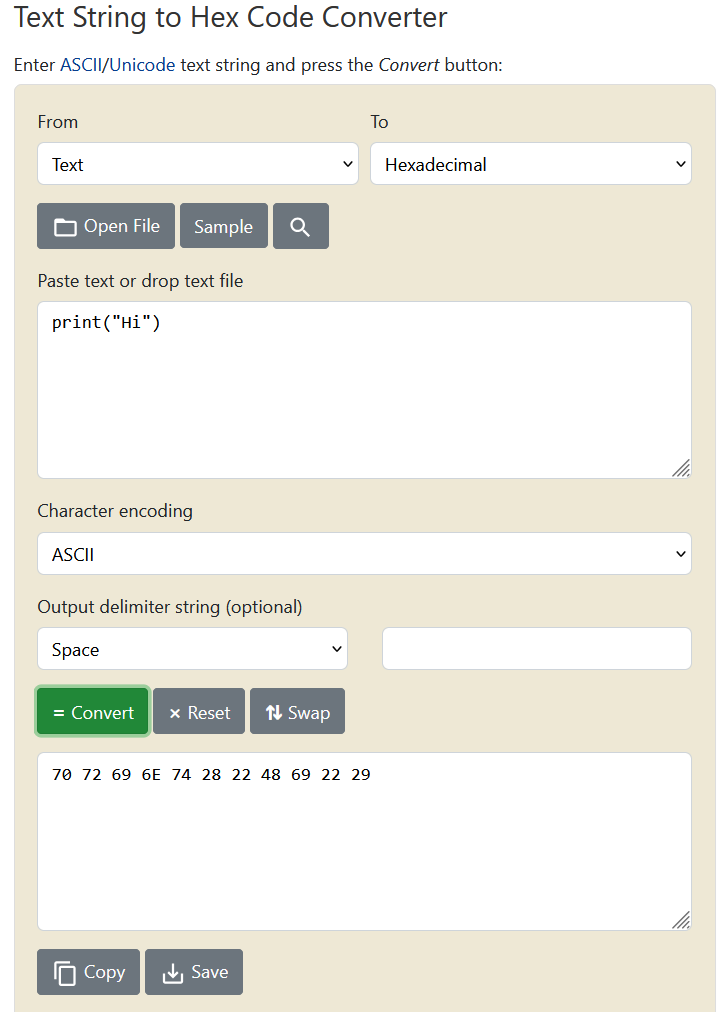Click the output textarea resize handle

point(681,919)
